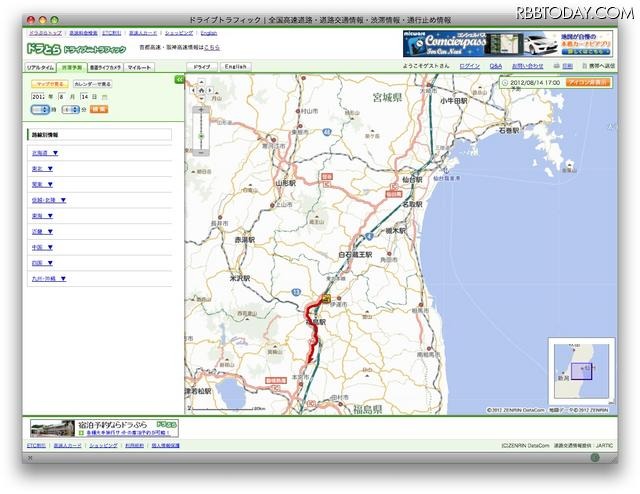The width and height of the screenshot is (640, 494).
Task: Switch to the マイルート tab
Action: tap(139, 66)
